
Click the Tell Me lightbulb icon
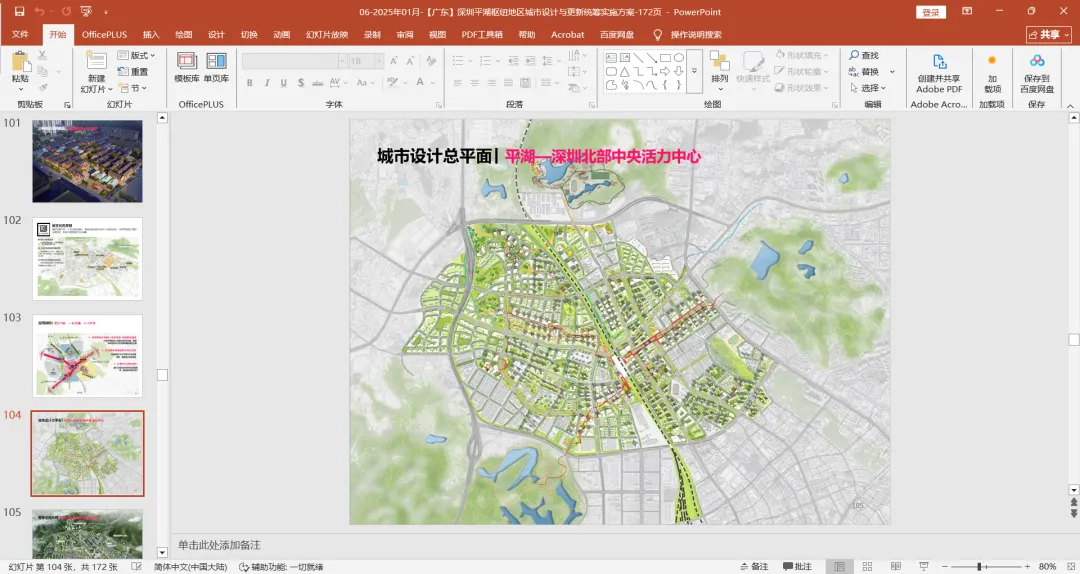pyautogui.click(x=657, y=34)
